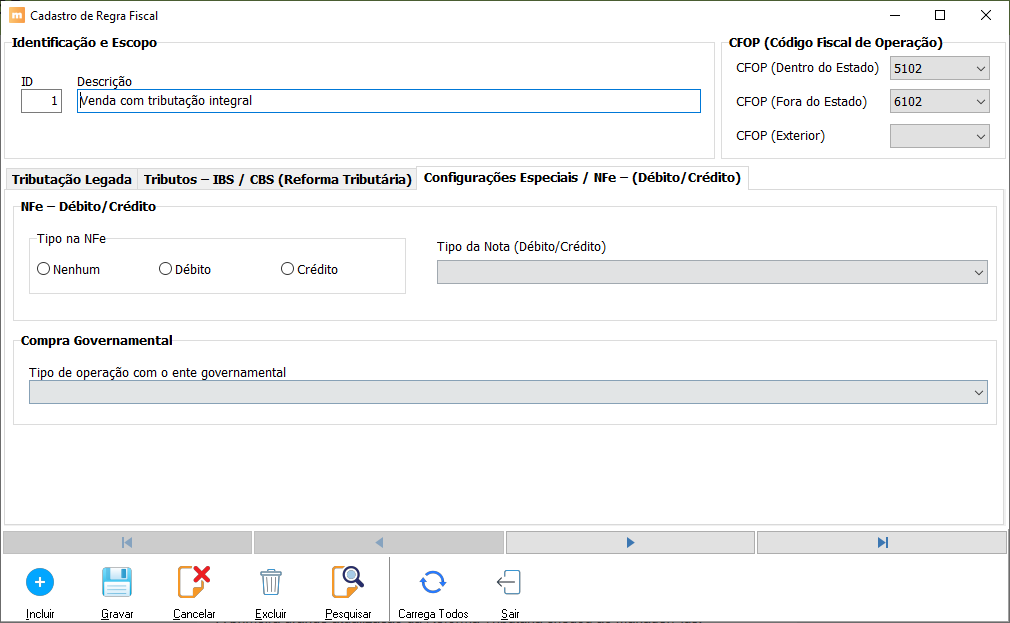The height and width of the screenshot is (623, 1010).
Task: Exit via the Sair icon
Action: tap(509, 582)
